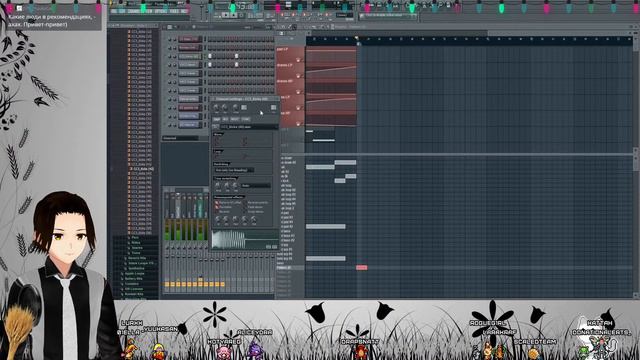Screen dimensions: 640x360
Task: Mute the 'drones LP' playlist track
Action: (x=298, y=76)
